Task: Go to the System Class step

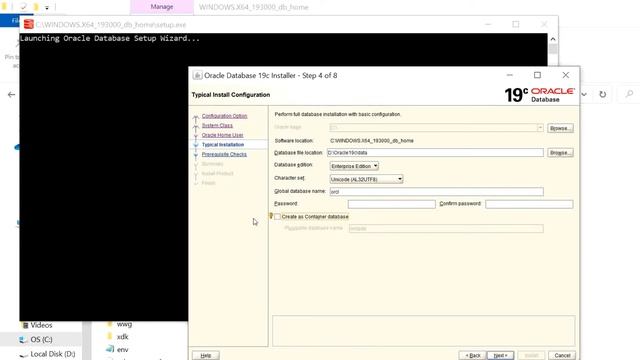Action: pyautogui.click(x=217, y=125)
